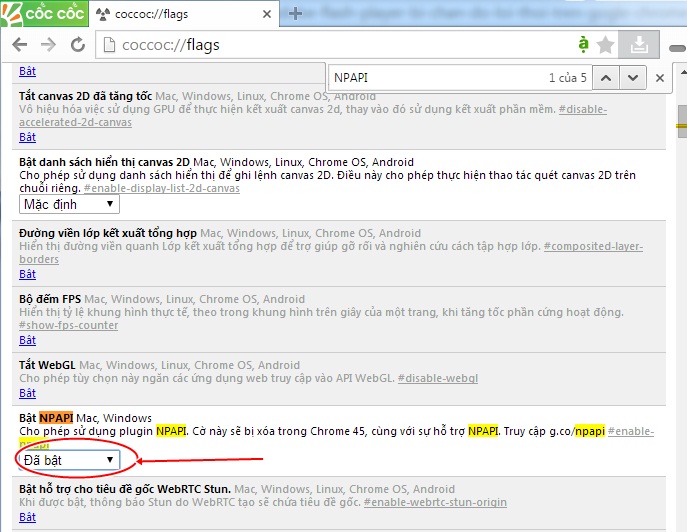Select the coccoc://flags tab
This screenshot has width=687, height=532.
[x=184, y=14]
